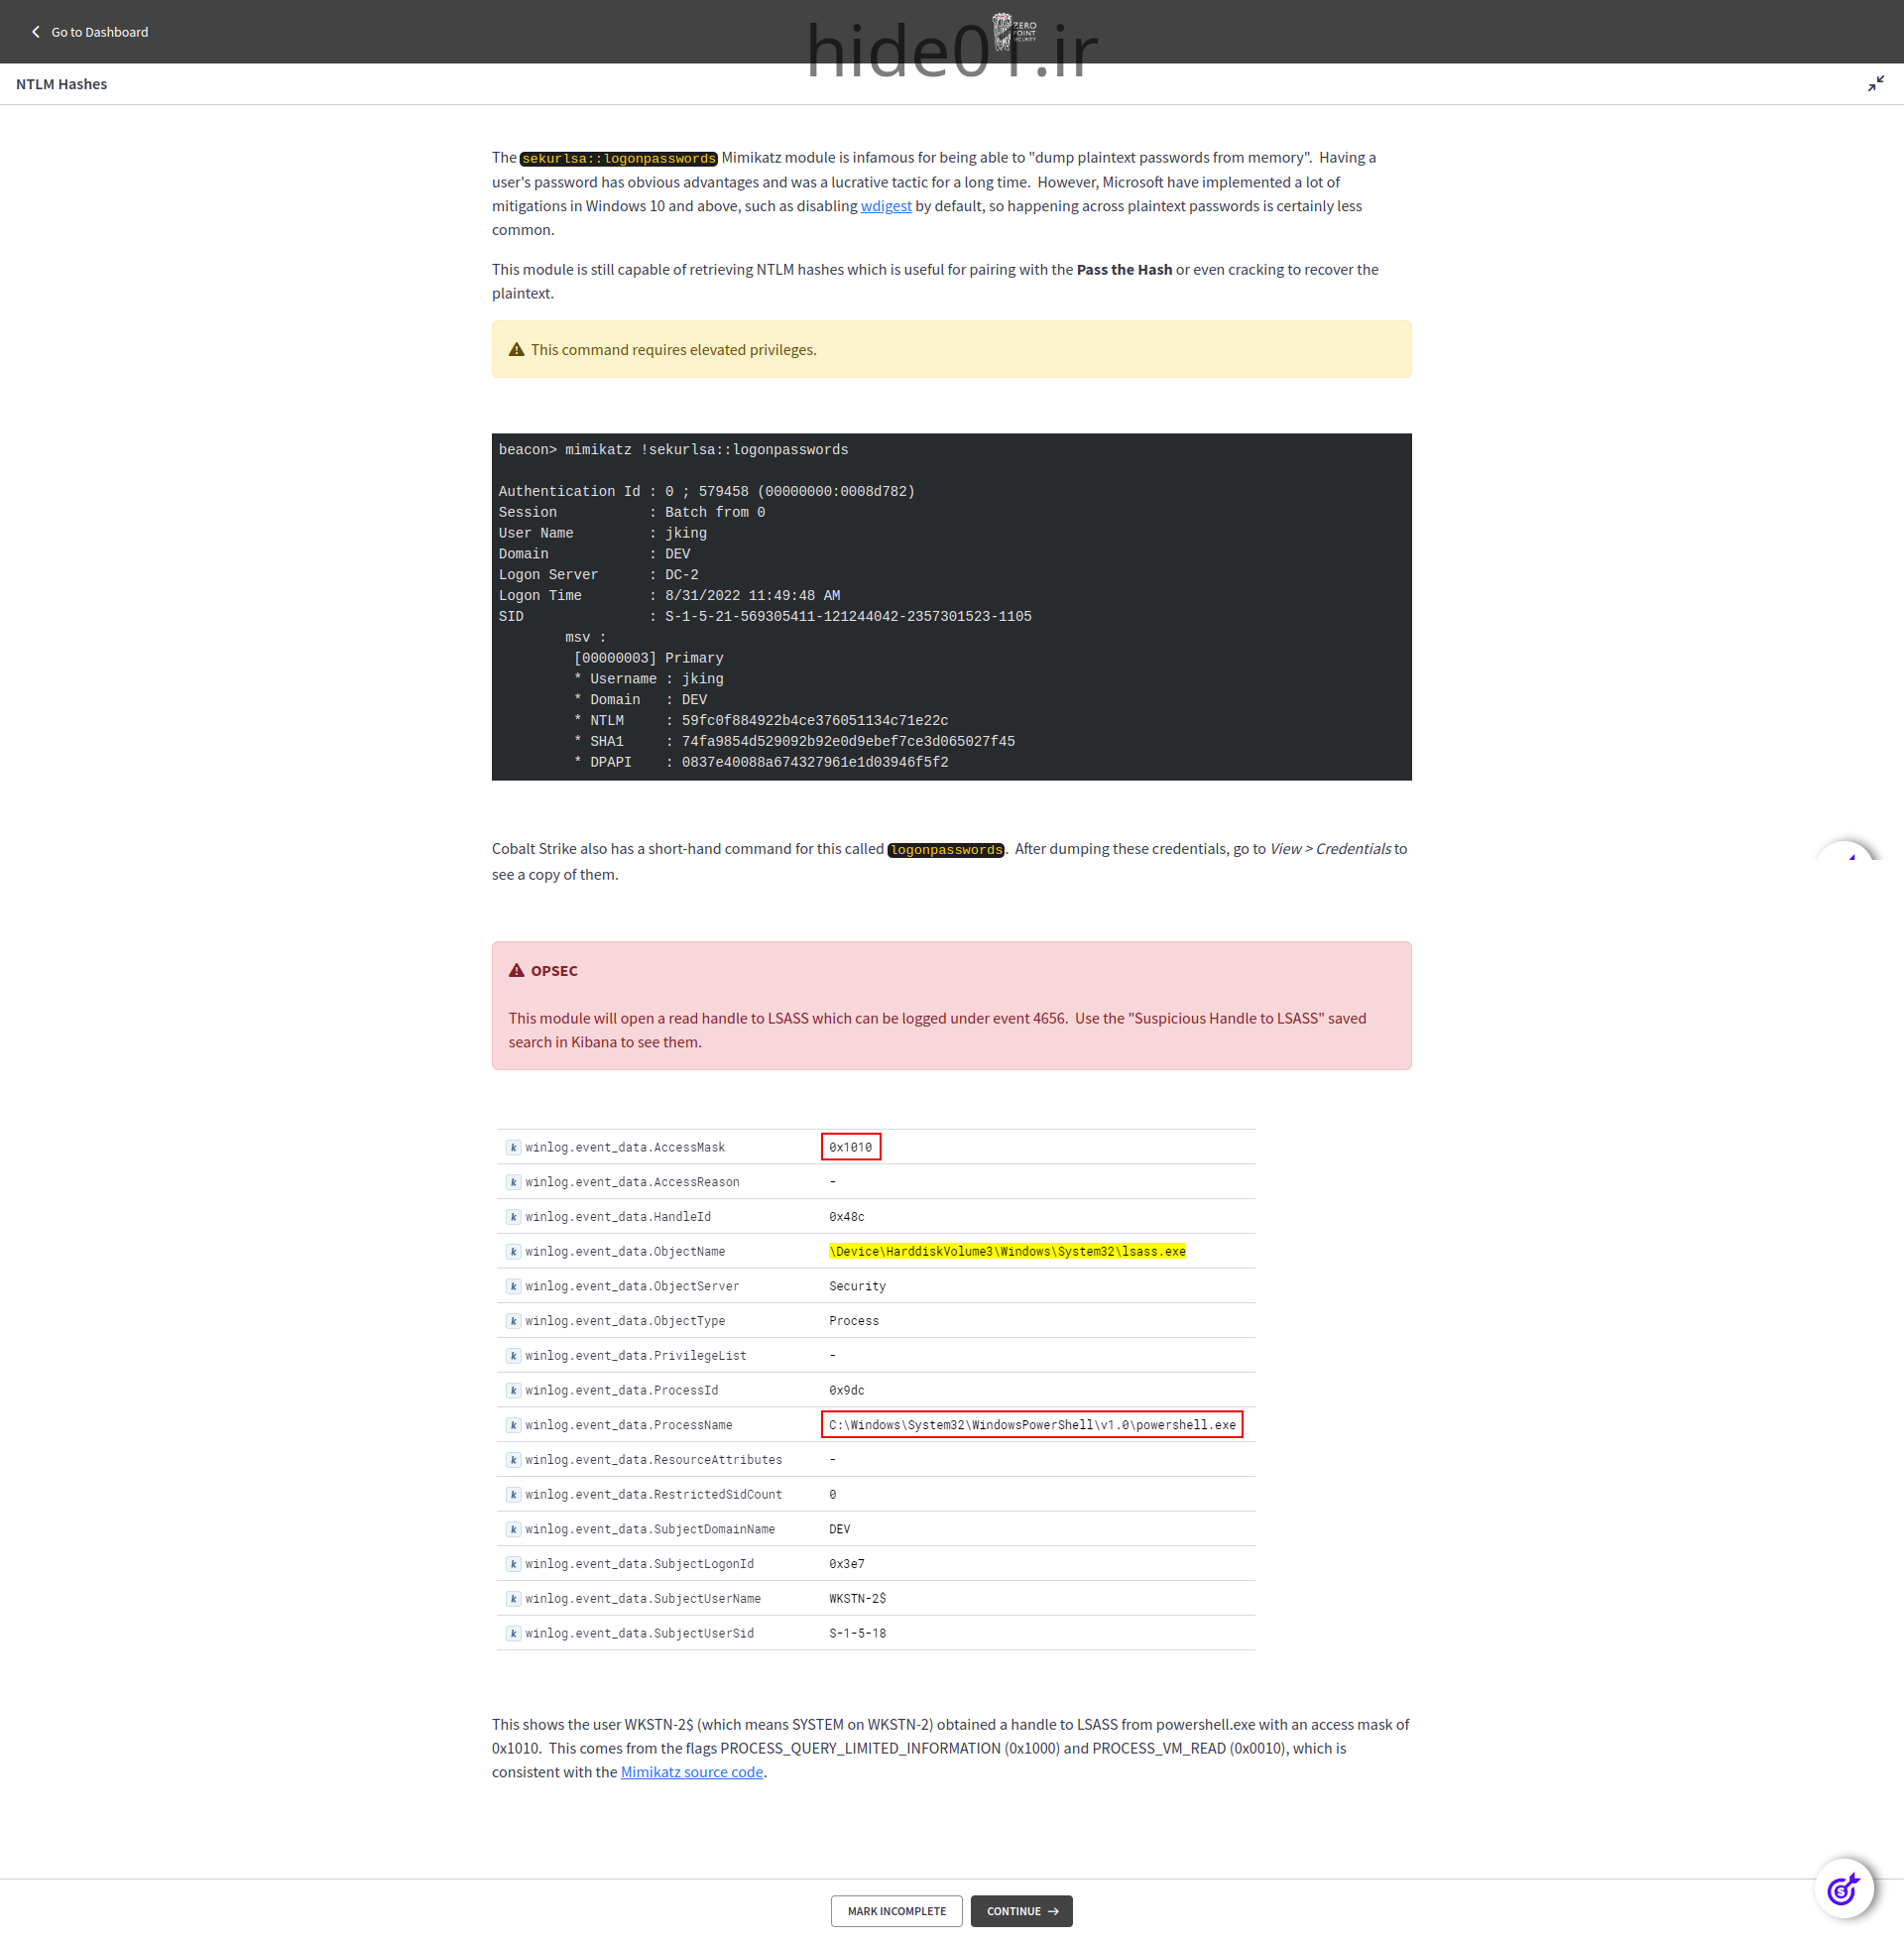The image size is (1904, 1943).
Task: Click the k icon beside ObjectType field
Action: tap(513, 1321)
